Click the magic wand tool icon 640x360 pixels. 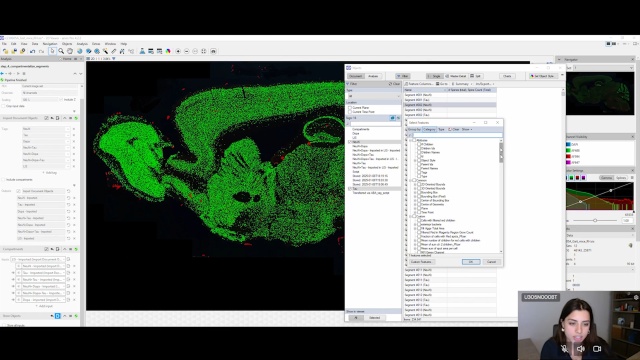pos(105,51)
